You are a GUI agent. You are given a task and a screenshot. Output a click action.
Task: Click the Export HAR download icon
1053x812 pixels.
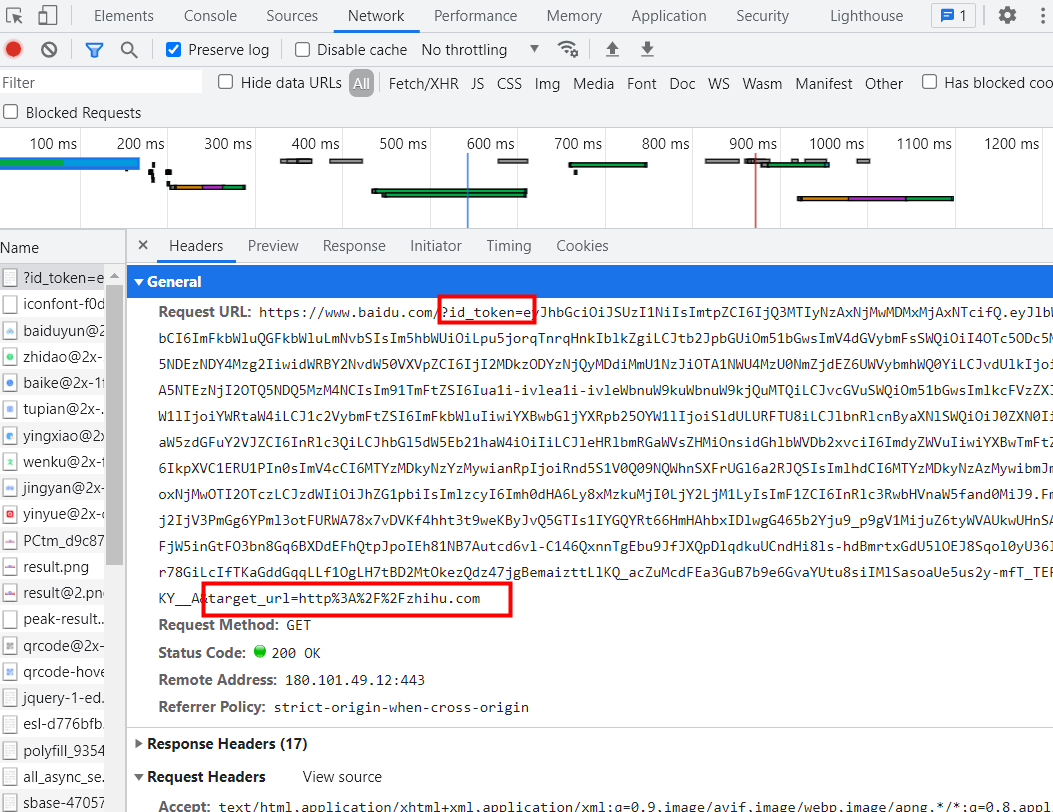point(647,50)
